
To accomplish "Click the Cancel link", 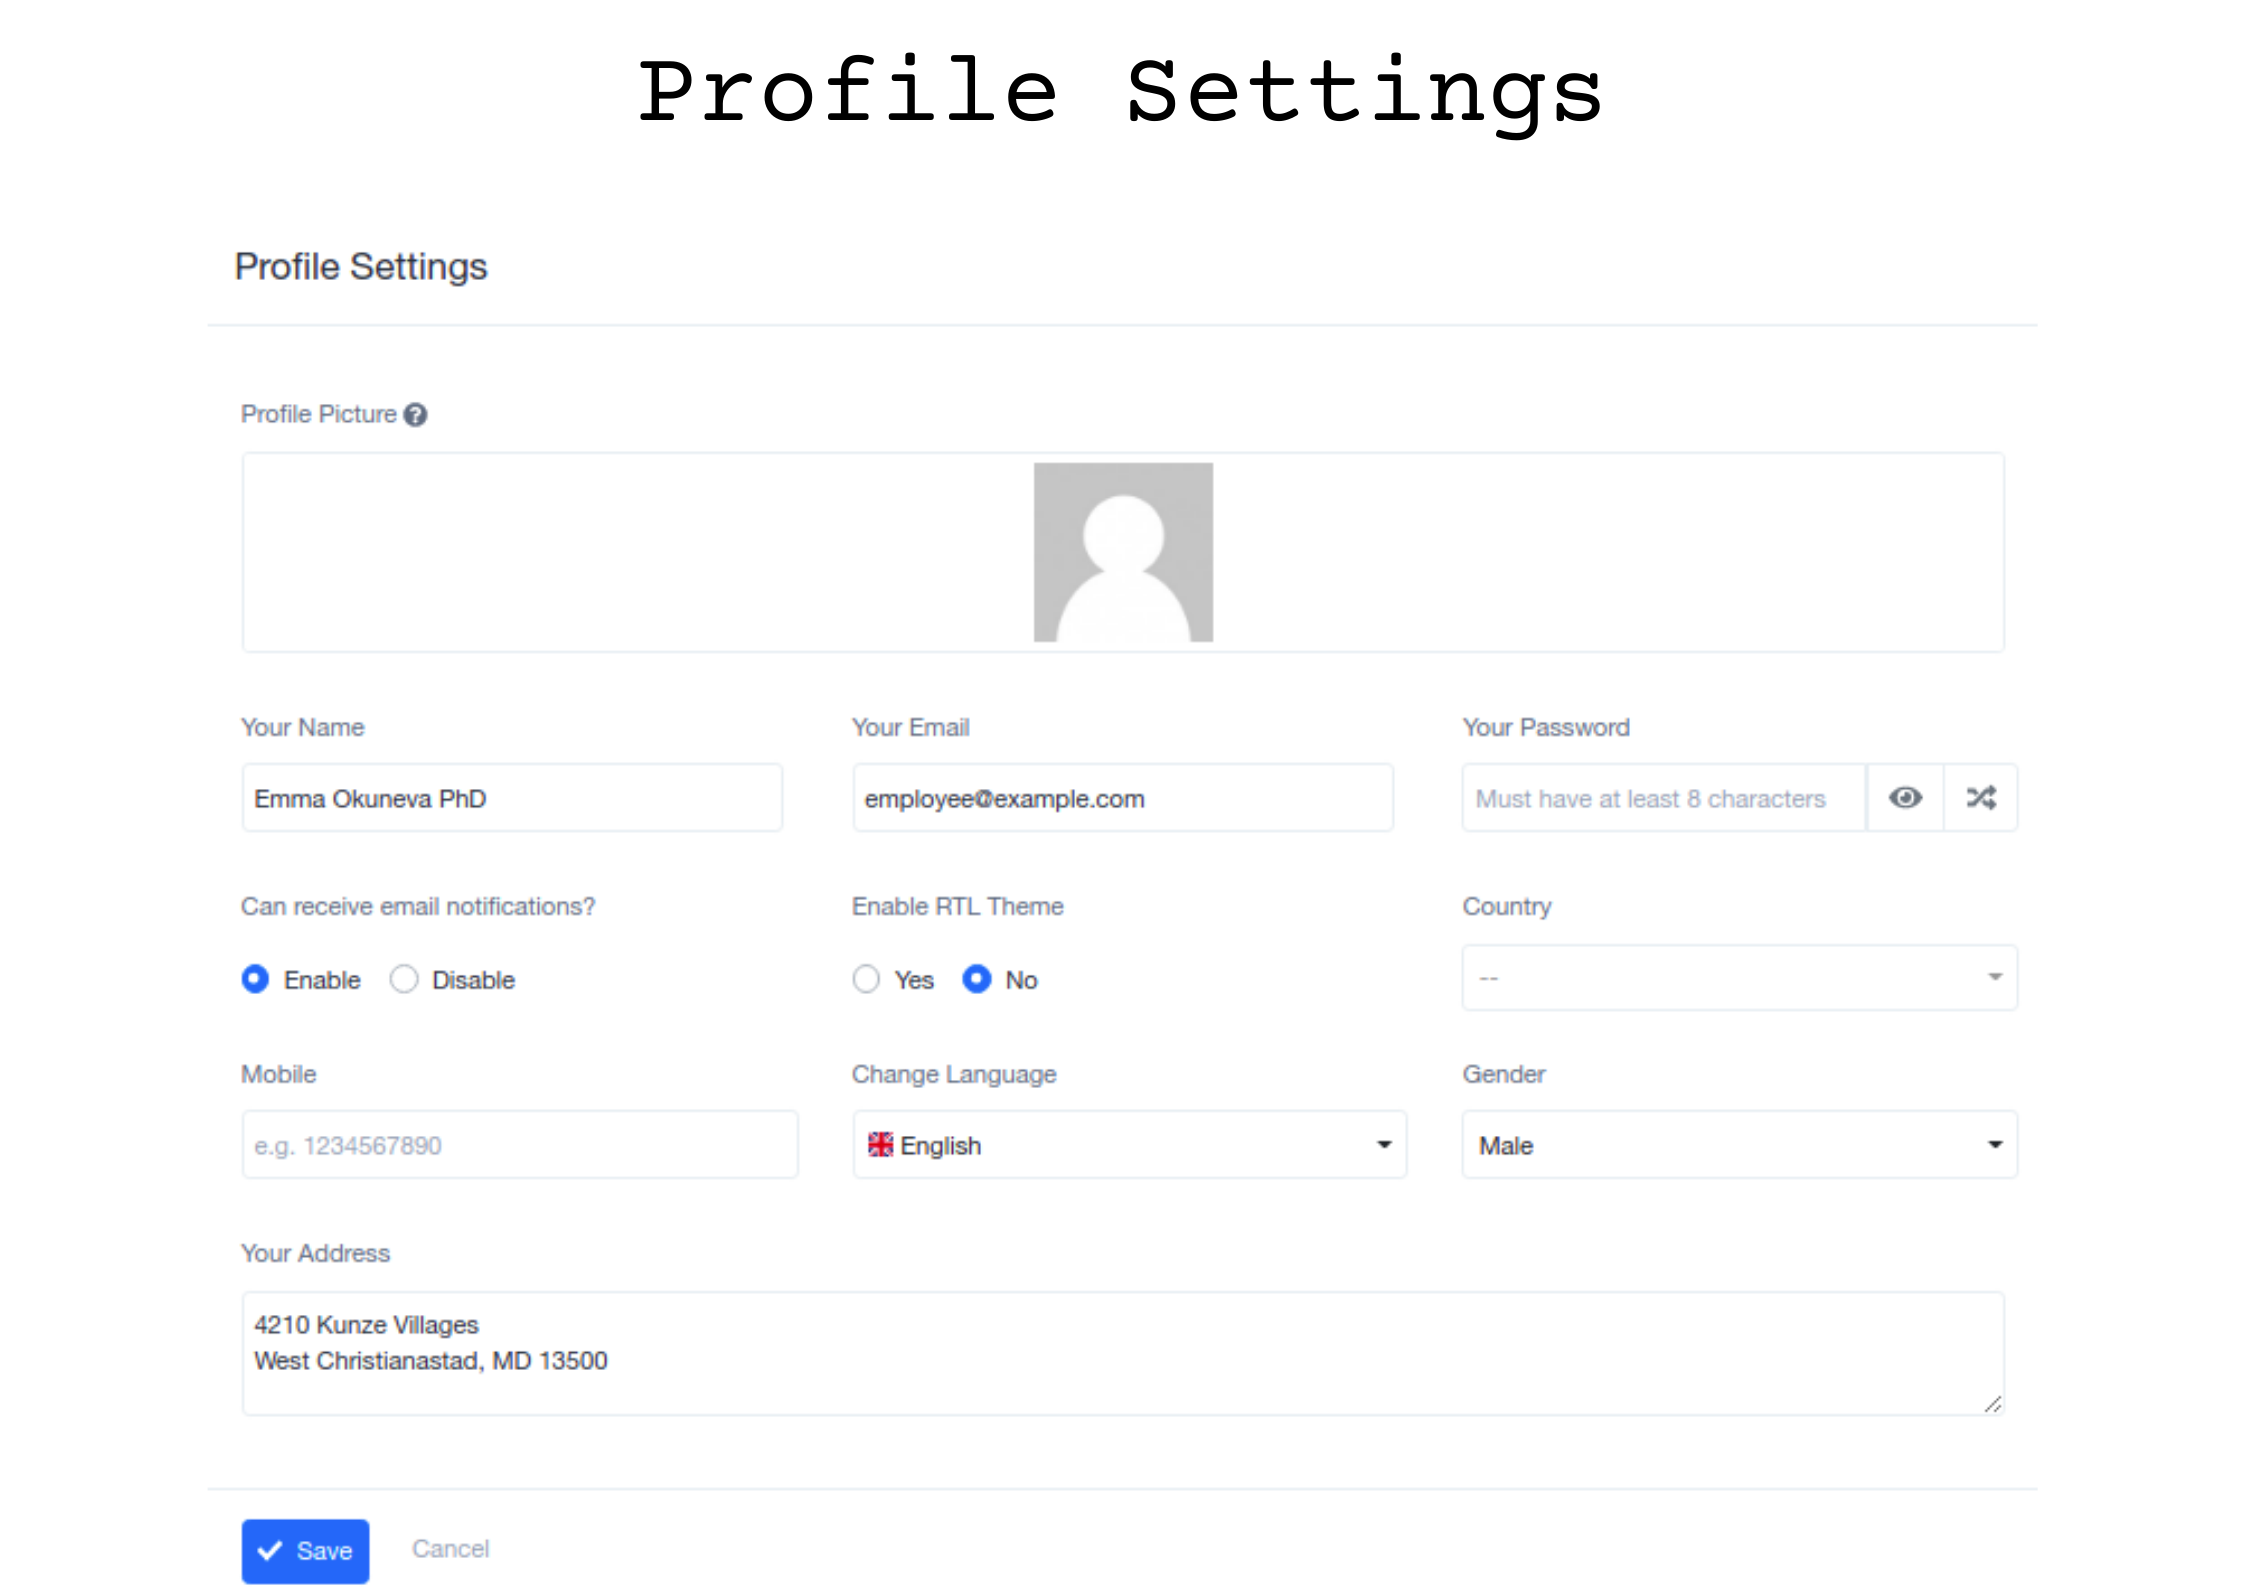I will [450, 1548].
